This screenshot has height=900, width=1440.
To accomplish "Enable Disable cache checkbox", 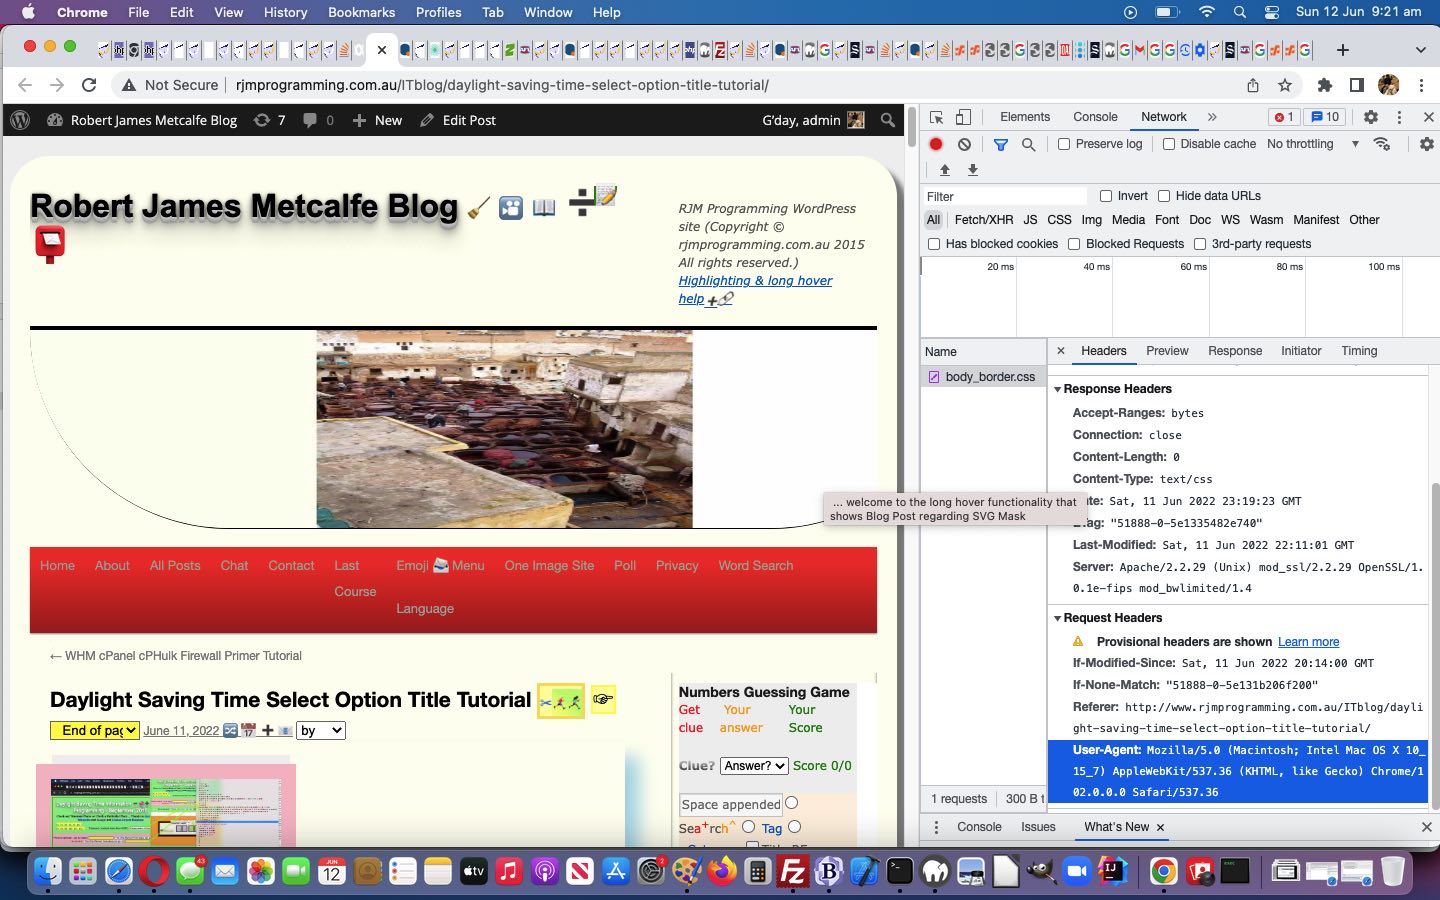I will pyautogui.click(x=1169, y=144).
